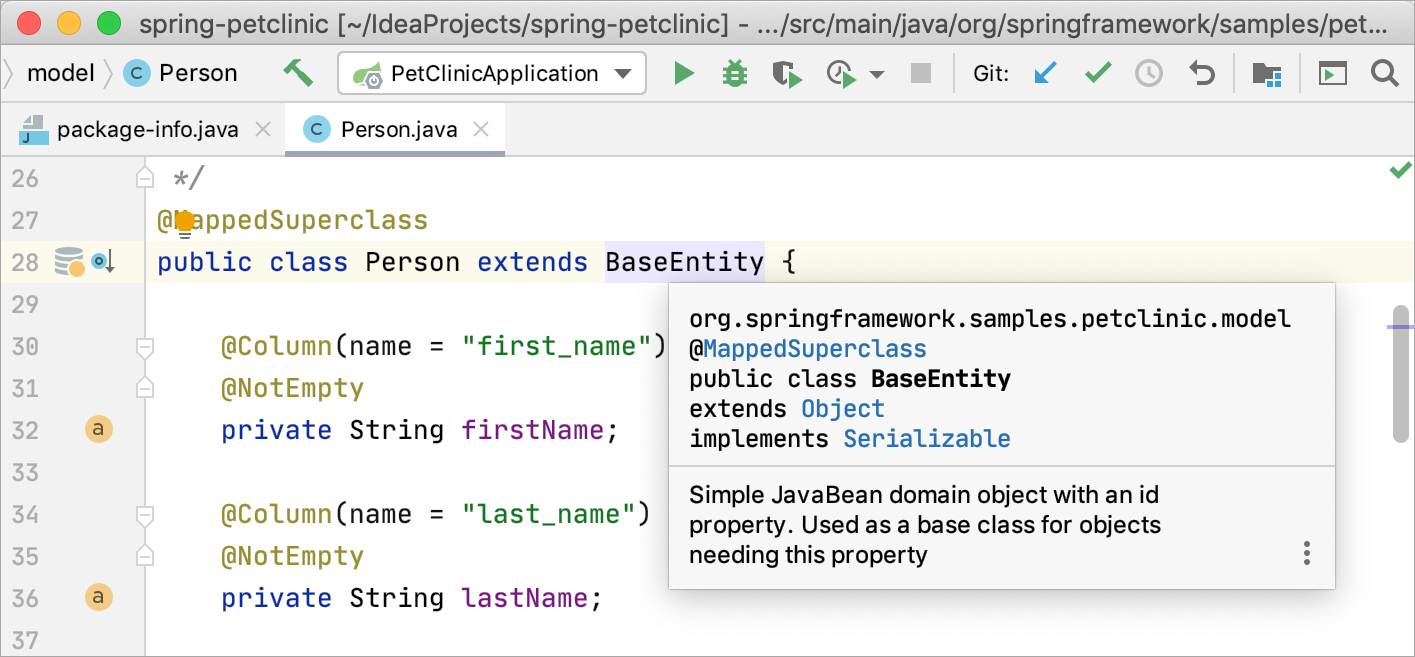Image resolution: width=1415 pixels, height=657 pixels.
Task: Open Search Everywhere magnifier
Action: coord(1384,73)
